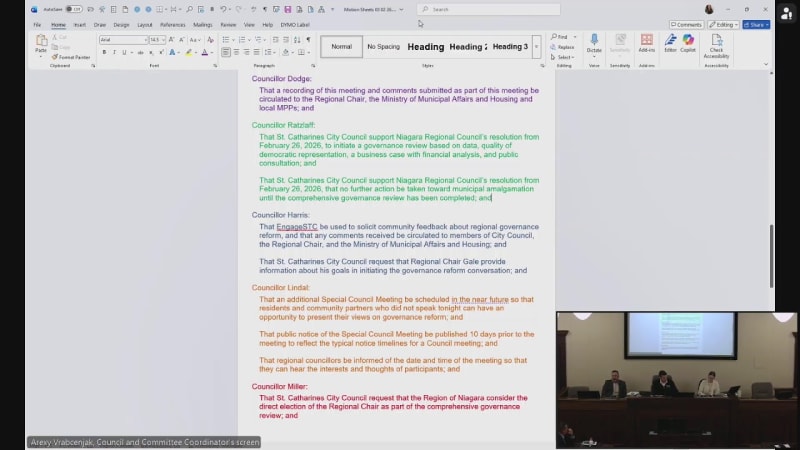The height and width of the screenshot is (450, 800).
Task: Open the Editing mode dropdown
Action: coord(723,24)
